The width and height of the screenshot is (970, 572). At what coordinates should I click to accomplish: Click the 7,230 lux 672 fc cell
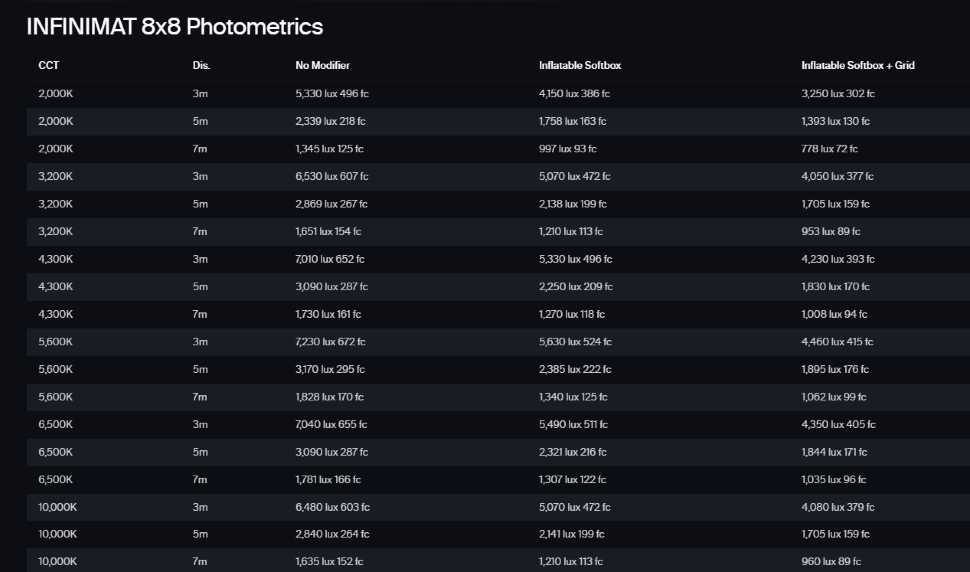pos(330,342)
